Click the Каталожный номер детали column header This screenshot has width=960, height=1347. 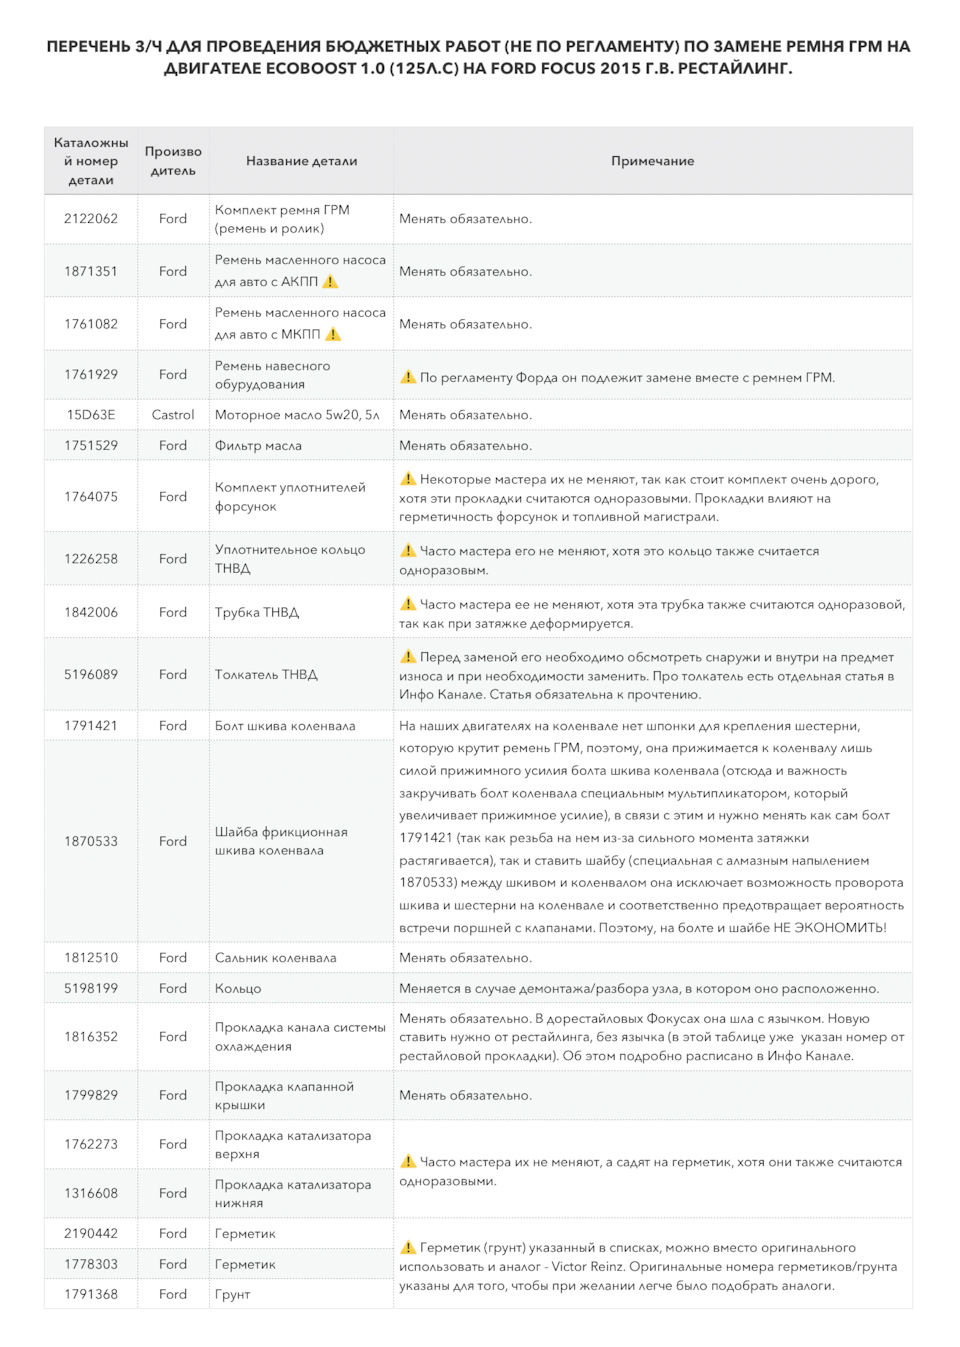pyautogui.click(x=91, y=161)
